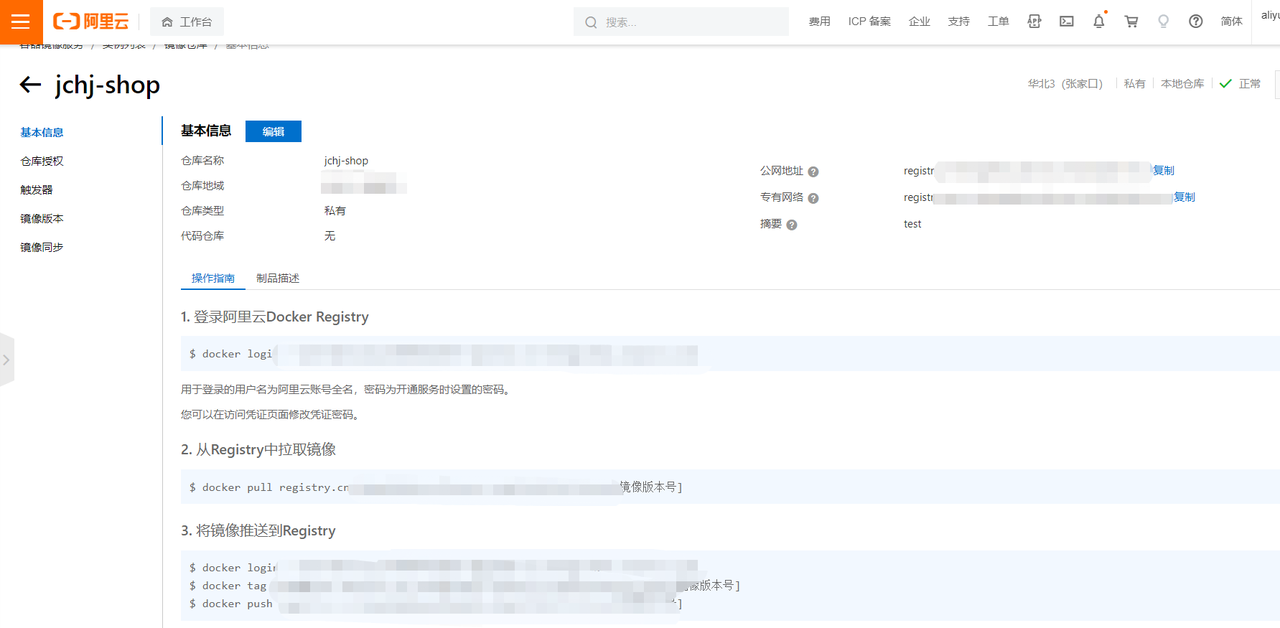This screenshot has height=628, width=1280.
Task: Switch to the 制品描述 tab
Action: point(277,278)
